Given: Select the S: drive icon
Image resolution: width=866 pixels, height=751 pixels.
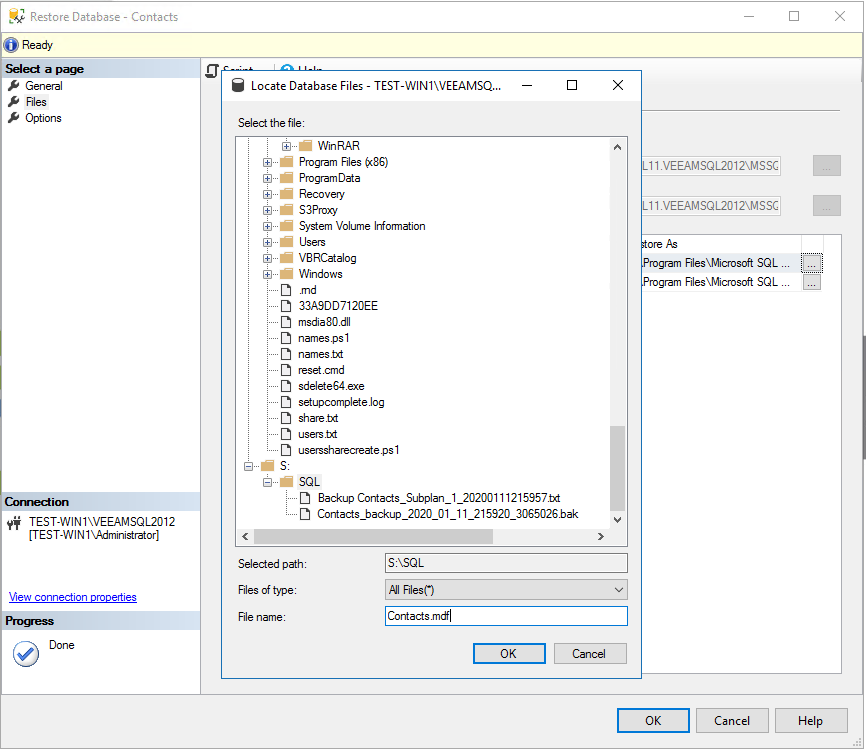Looking at the screenshot, I should (268, 466).
